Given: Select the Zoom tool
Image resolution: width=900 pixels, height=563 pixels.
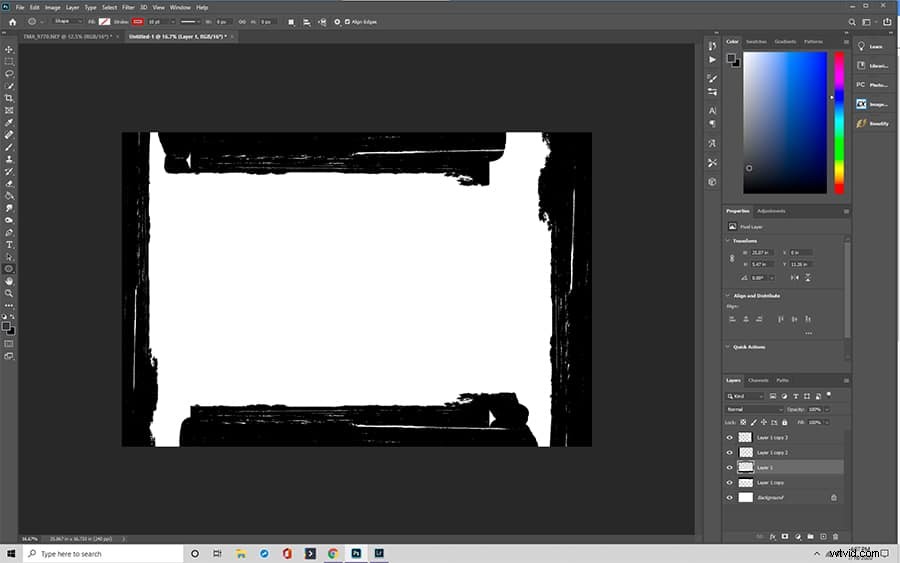Looking at the screenshot, I should (x=9, y=293).
